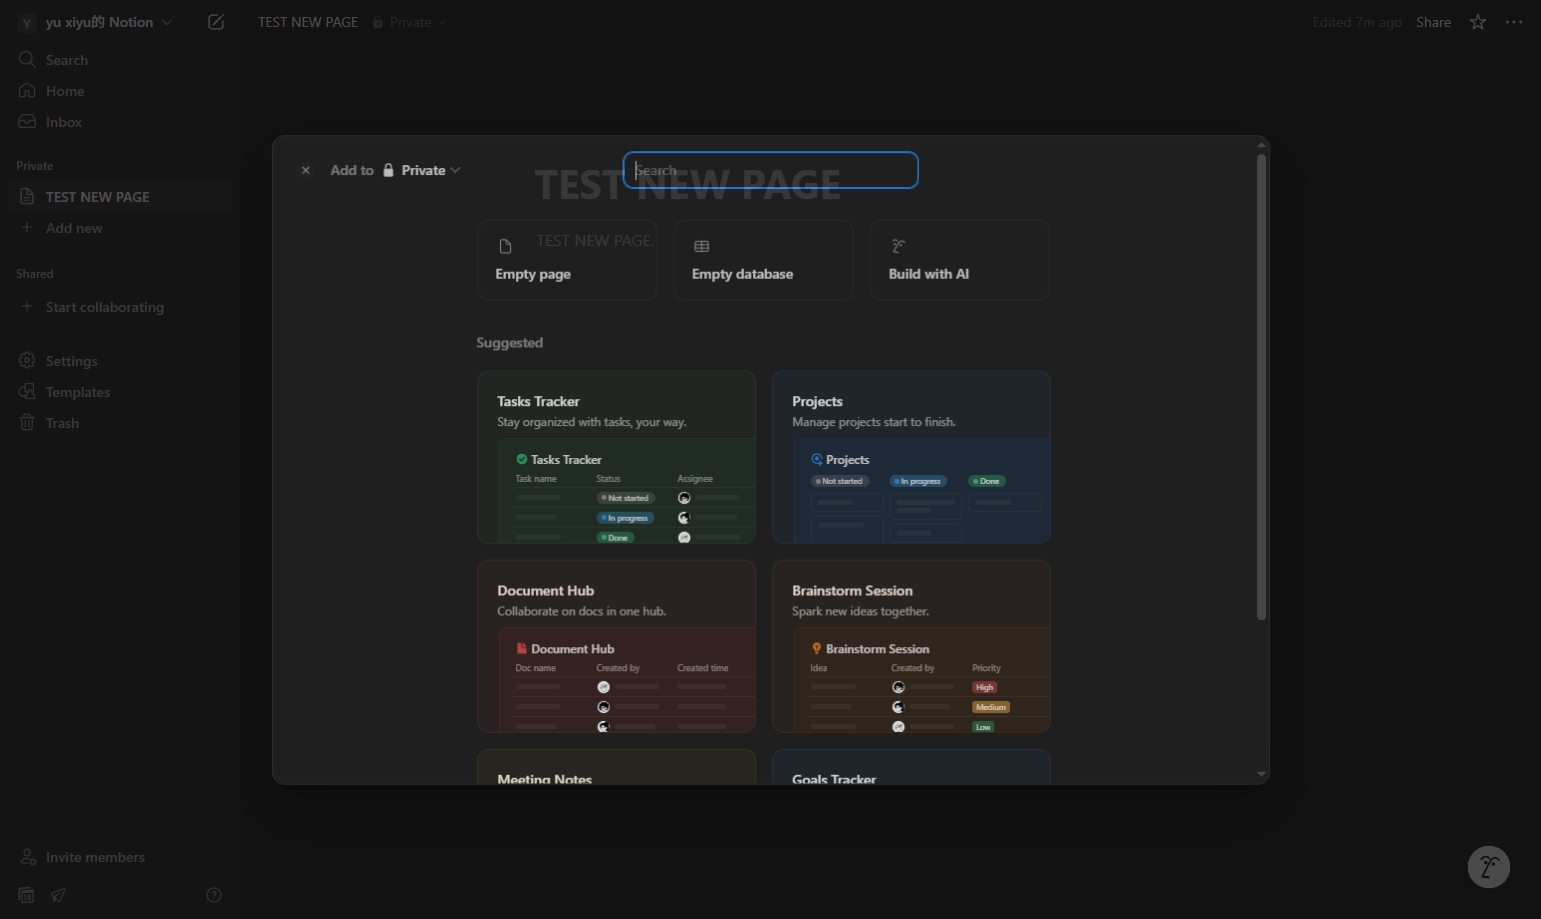The height and width of the screenshot is (919, 1541).
Task: Select the Document Hub template
Action: (x=616, y=646)
